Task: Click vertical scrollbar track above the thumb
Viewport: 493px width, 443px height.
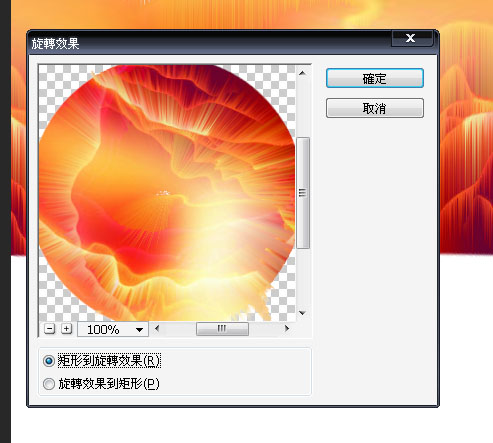Action: pos(303,108)
